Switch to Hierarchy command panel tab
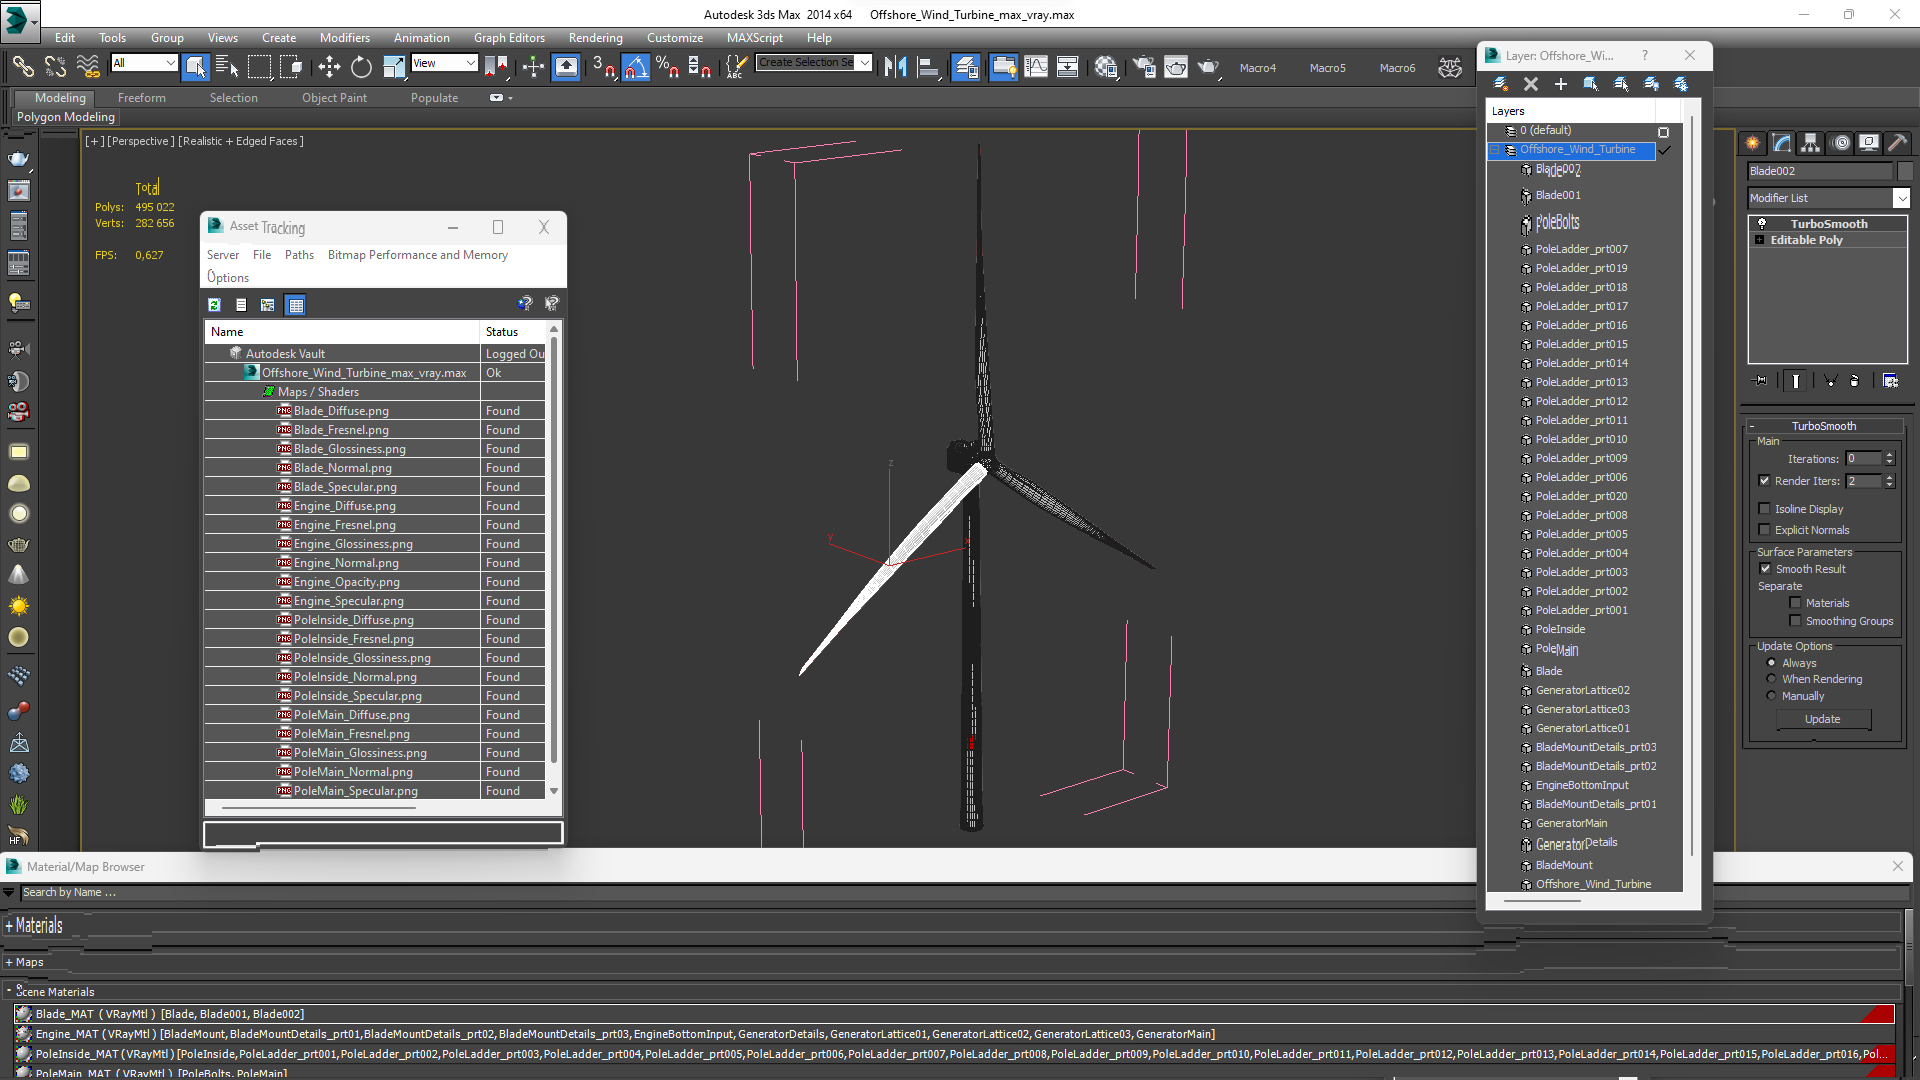Viewport: 1920px width, 1080px height. point(1811,143)
